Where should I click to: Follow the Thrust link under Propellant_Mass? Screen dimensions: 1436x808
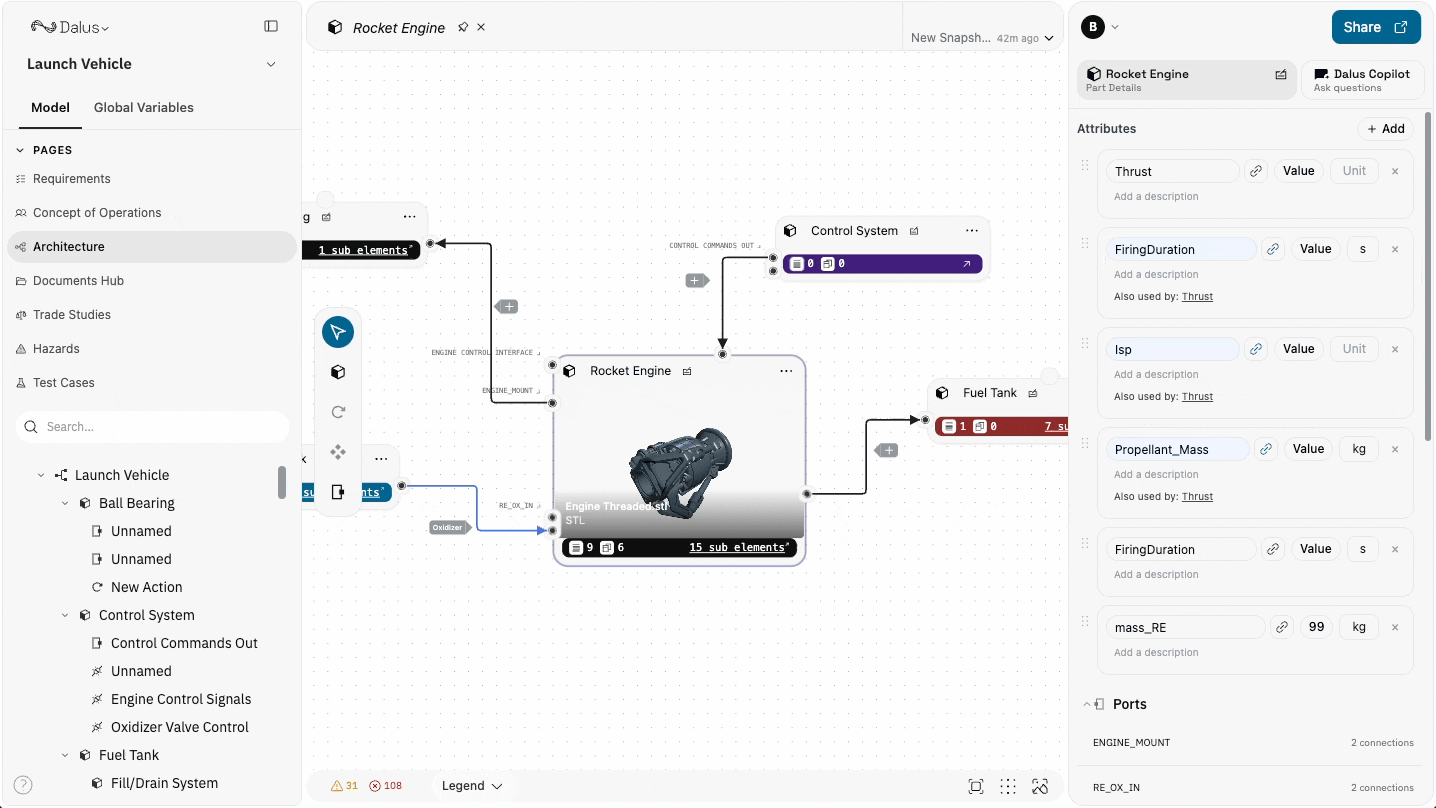(x=1197, y=497)
